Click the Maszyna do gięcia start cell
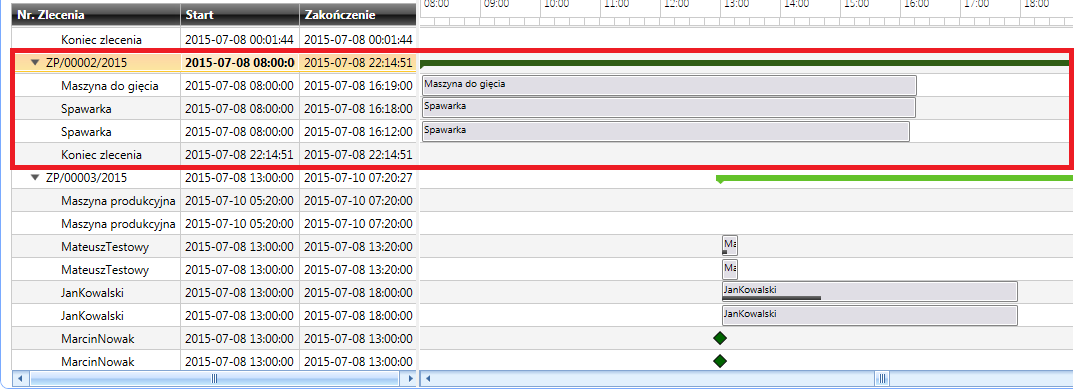Screen dimensions: 1076x390 (240, 86)
